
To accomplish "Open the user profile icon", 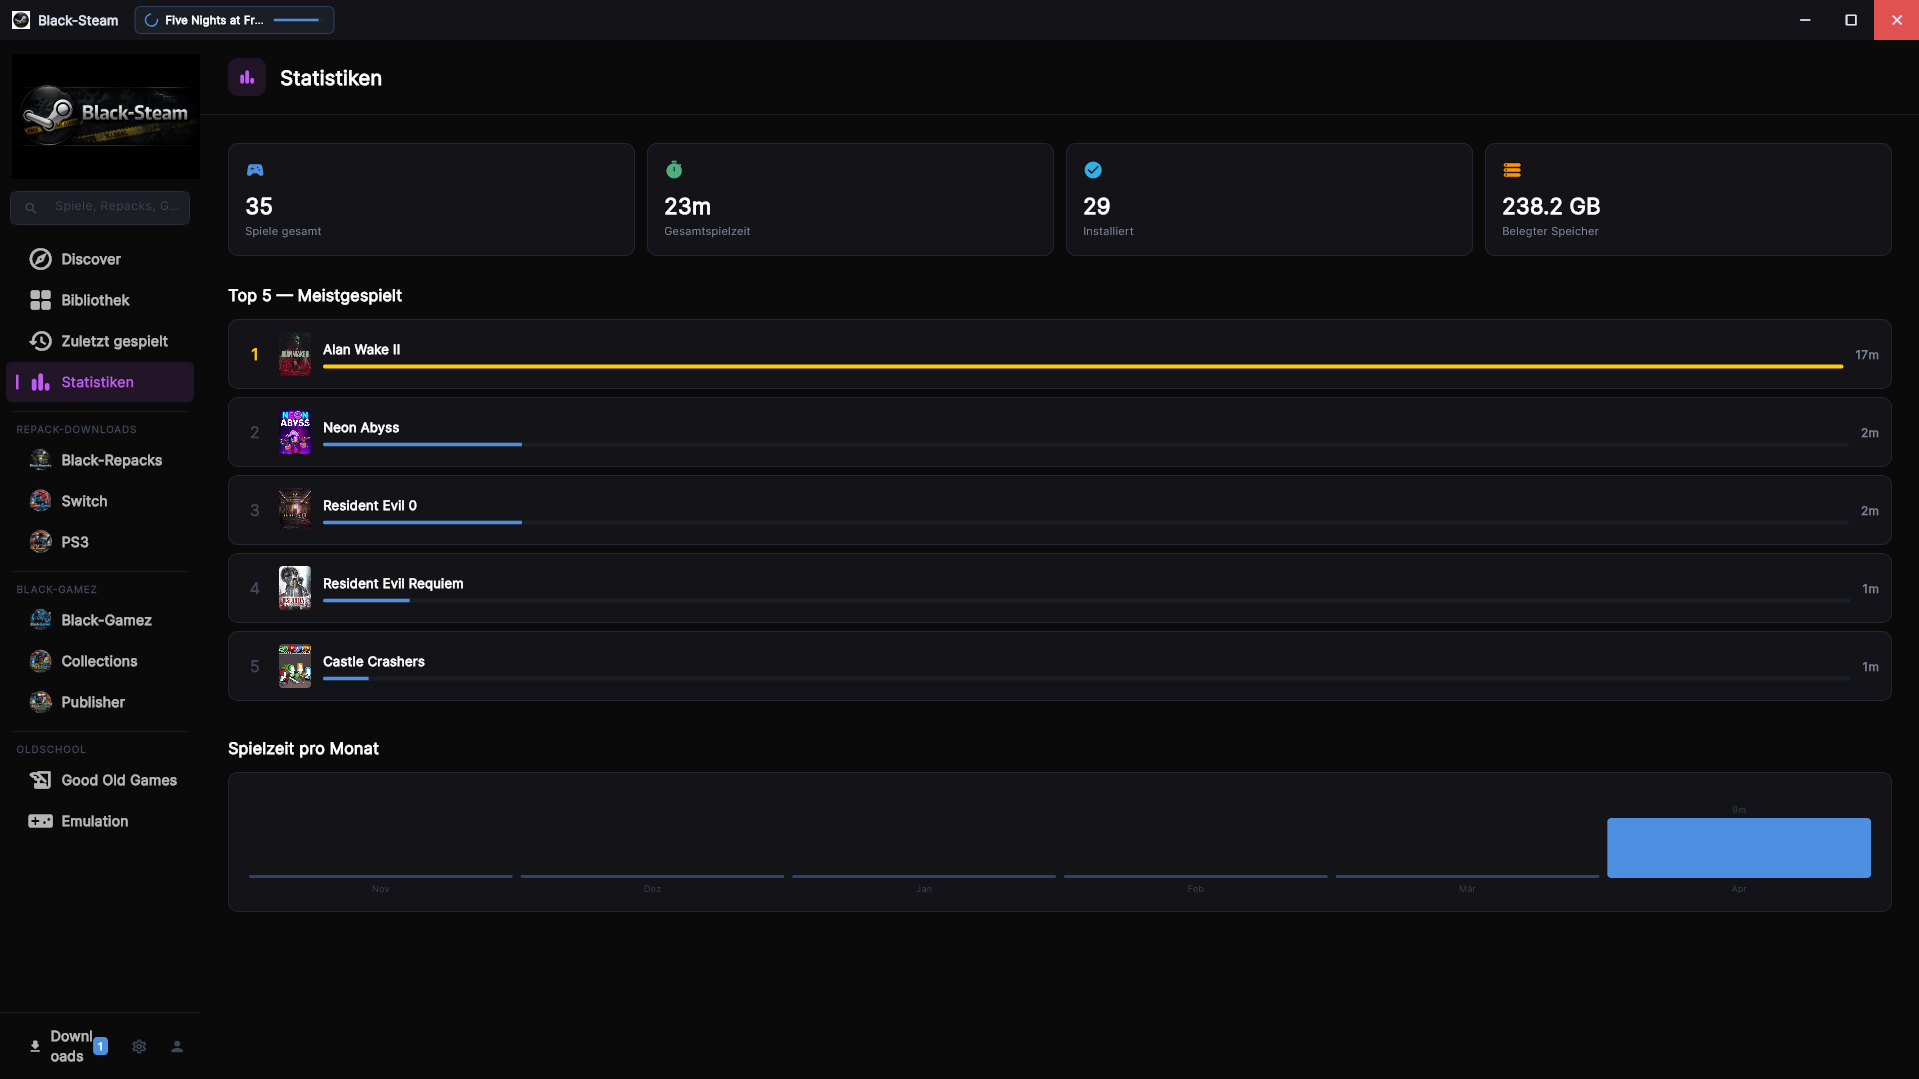I will point(177,1046).
